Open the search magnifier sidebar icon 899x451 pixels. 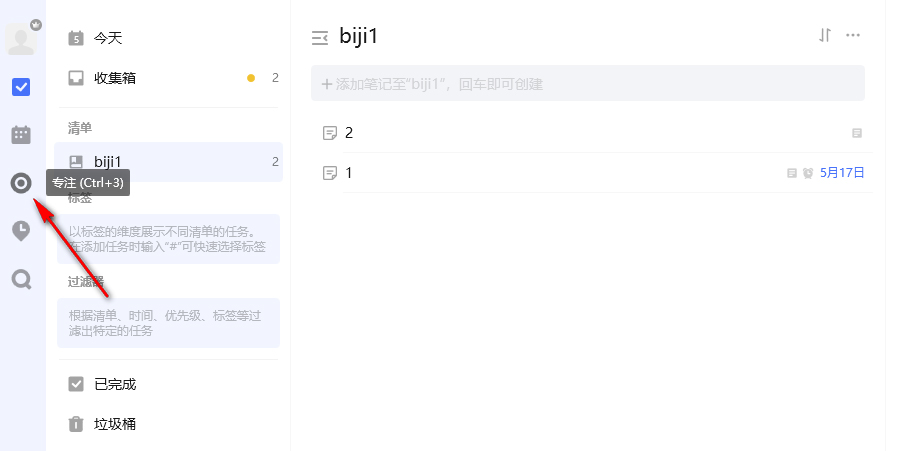21,280
